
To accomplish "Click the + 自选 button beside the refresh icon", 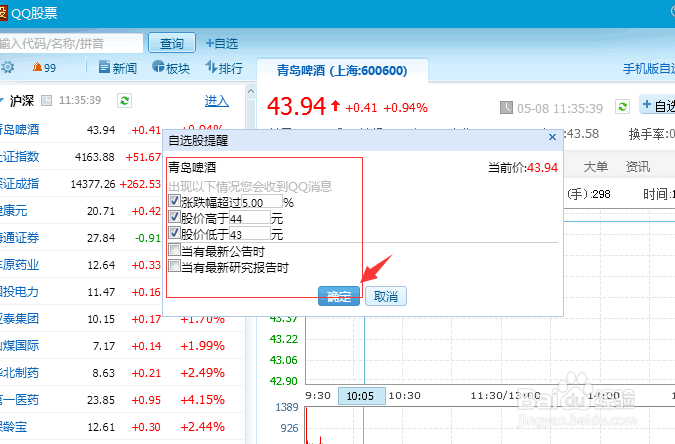I will (x=657, y=105).
